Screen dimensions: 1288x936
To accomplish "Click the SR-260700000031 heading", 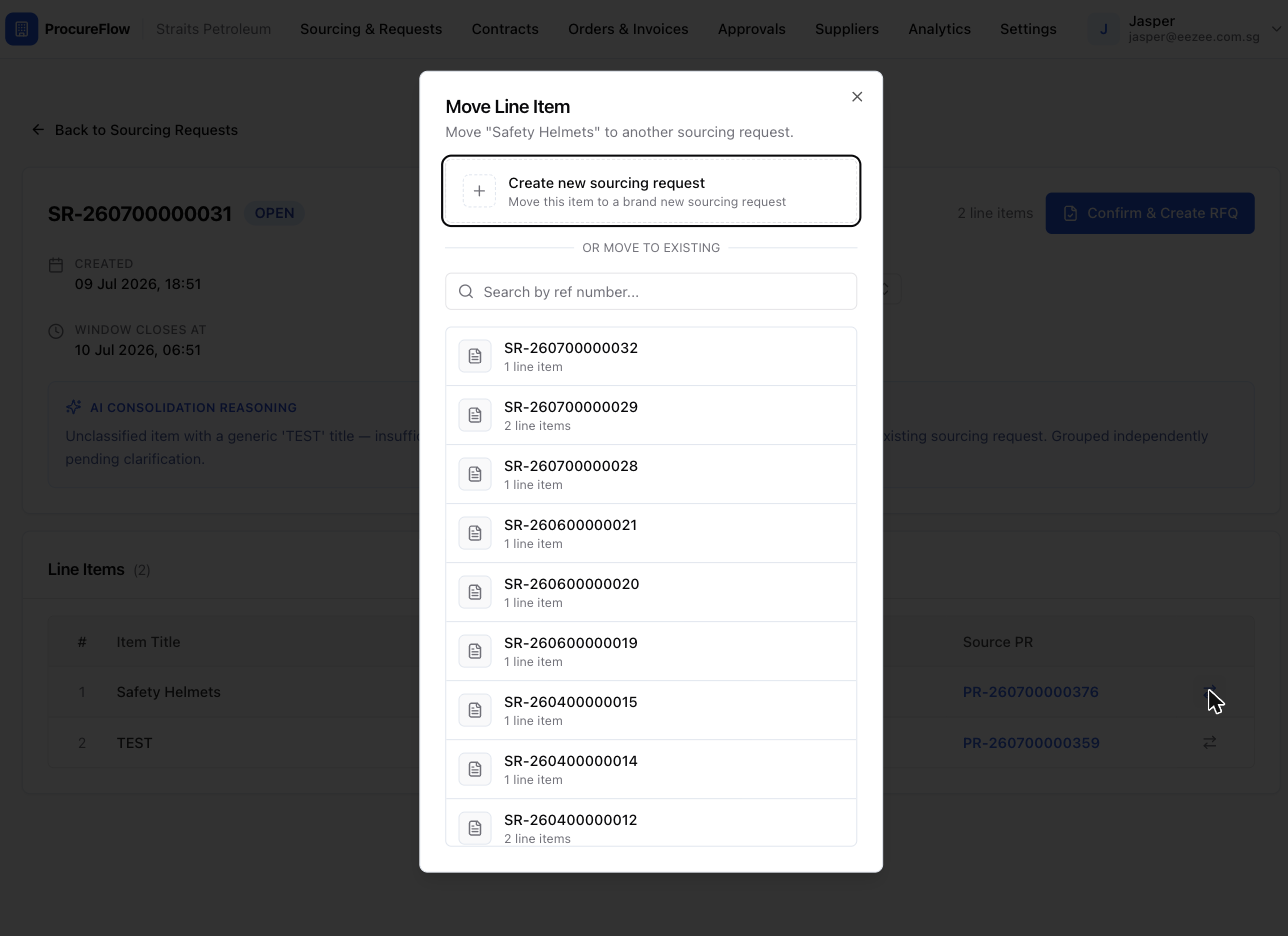I will tap(140, 213).
